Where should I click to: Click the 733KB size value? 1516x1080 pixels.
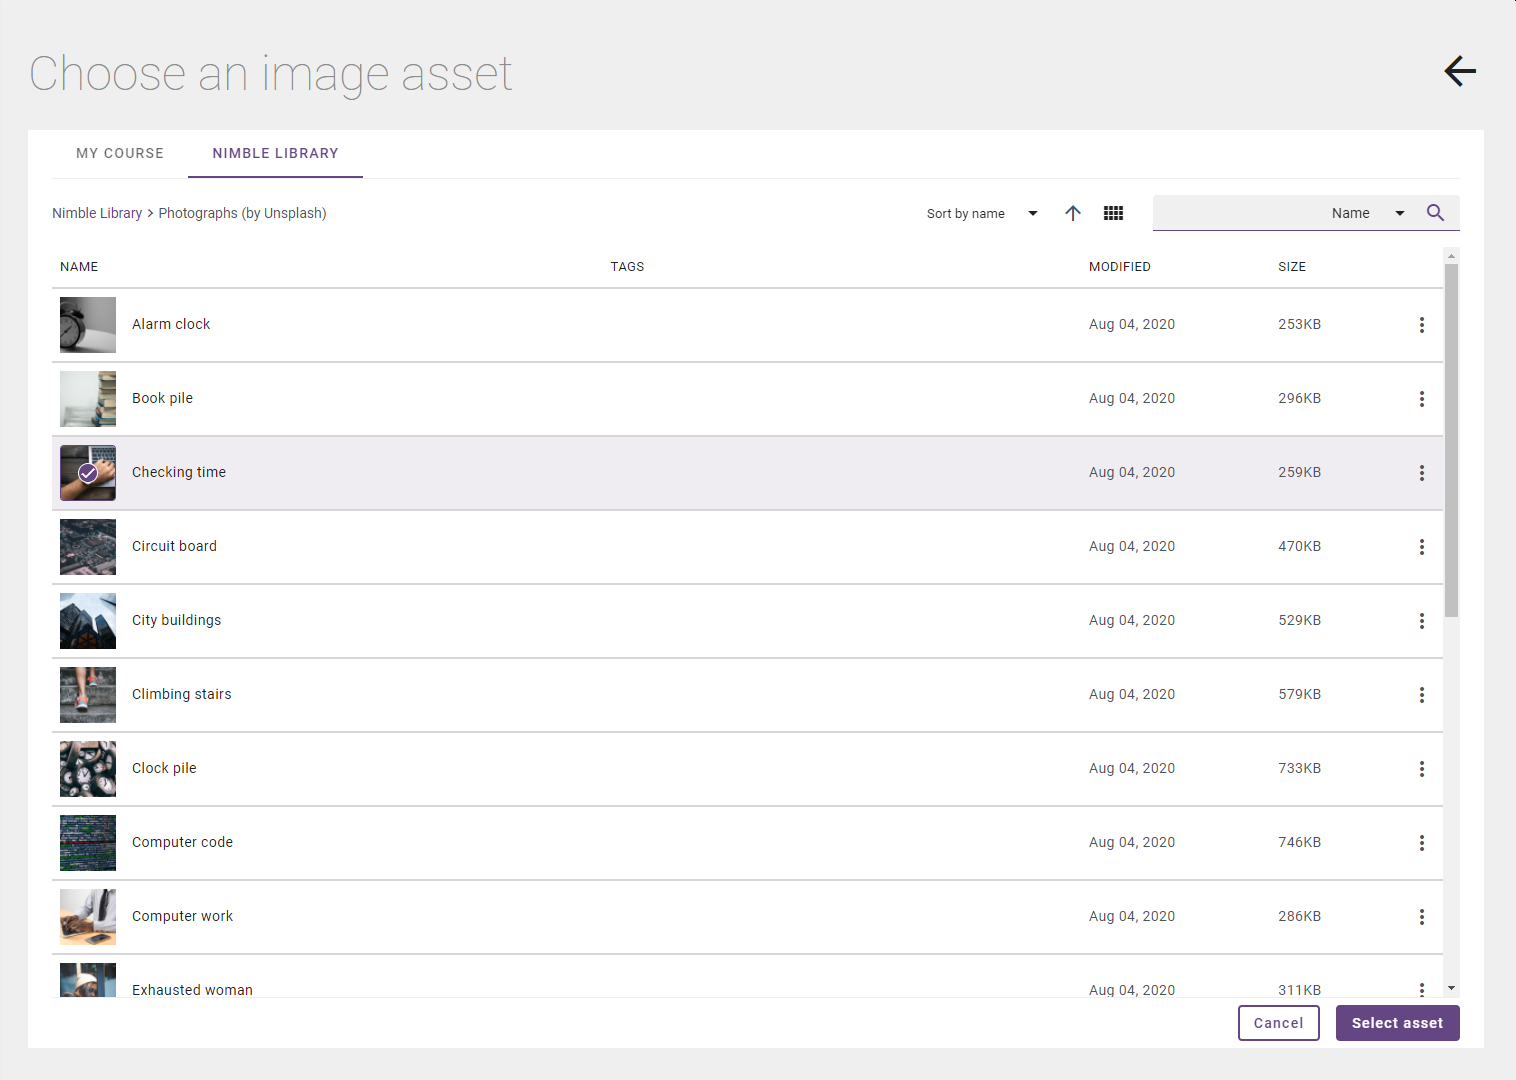click(x=1299, y=768)
